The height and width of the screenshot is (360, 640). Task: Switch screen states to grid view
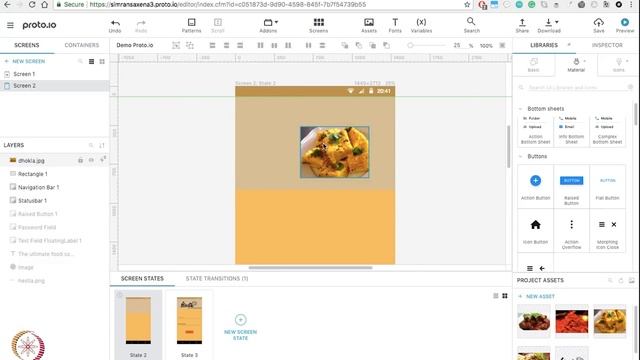click(x=505, y=296)
